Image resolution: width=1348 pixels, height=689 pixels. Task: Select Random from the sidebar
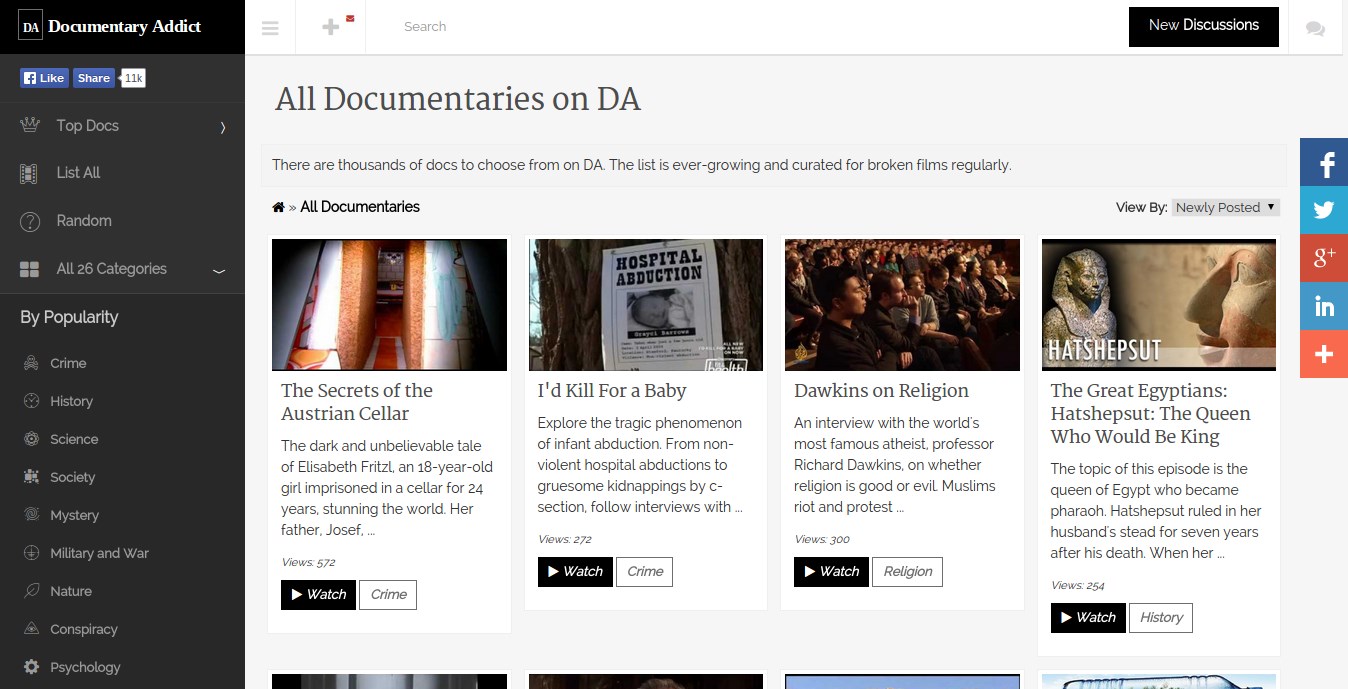(x=84, y=221)
